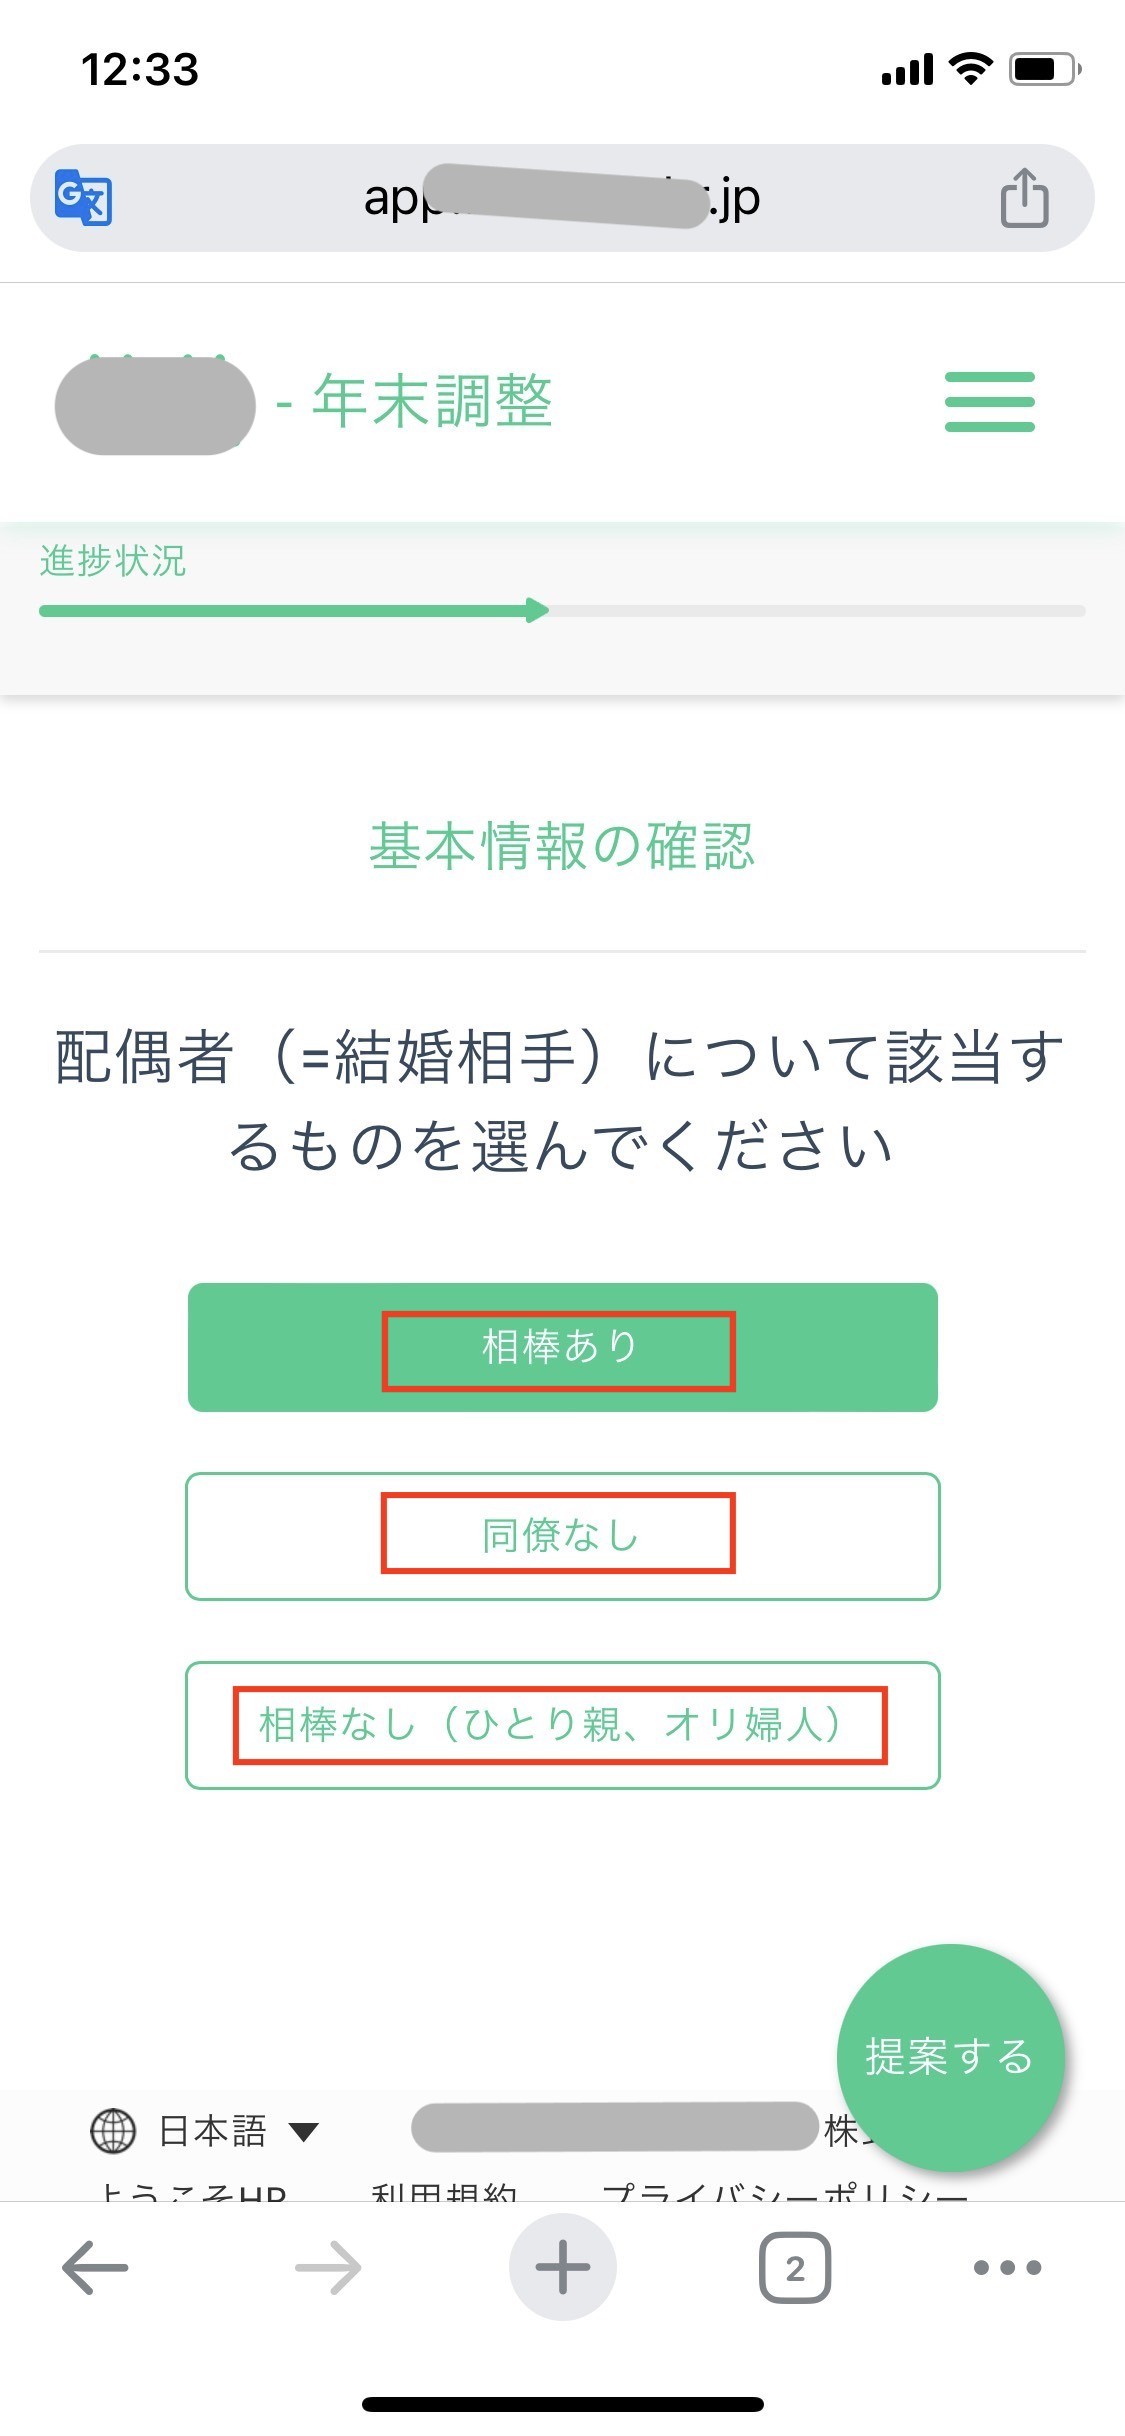Select the 同僚なし option

coord(562,1536)
